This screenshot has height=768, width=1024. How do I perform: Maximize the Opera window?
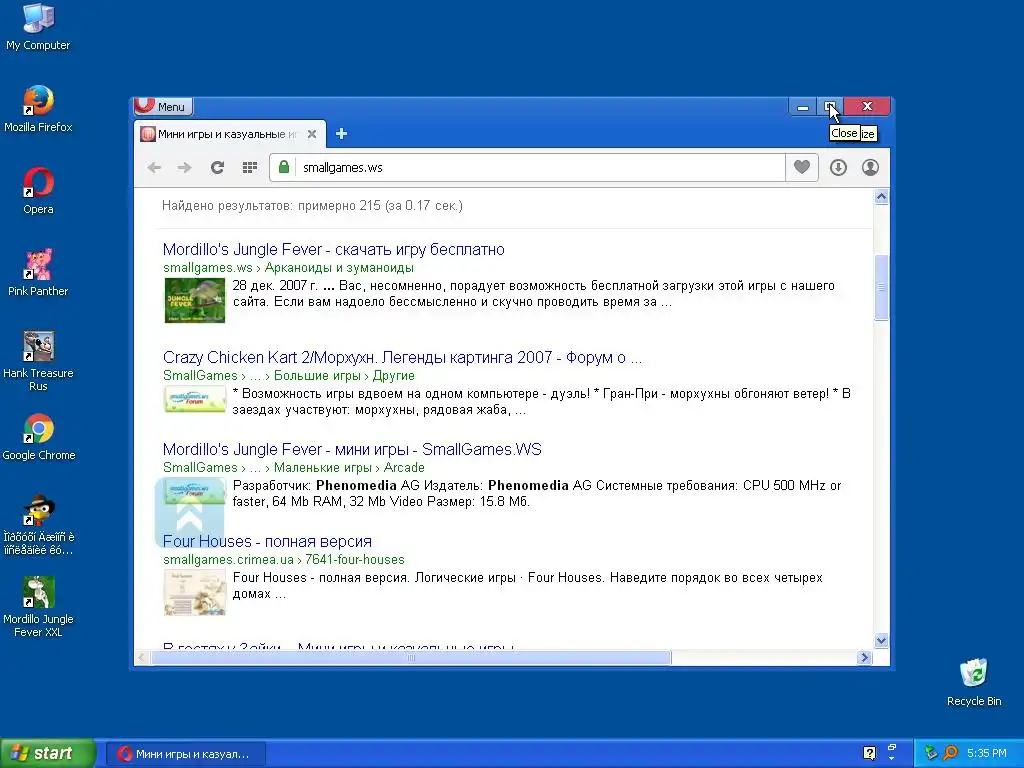[829, 106]
